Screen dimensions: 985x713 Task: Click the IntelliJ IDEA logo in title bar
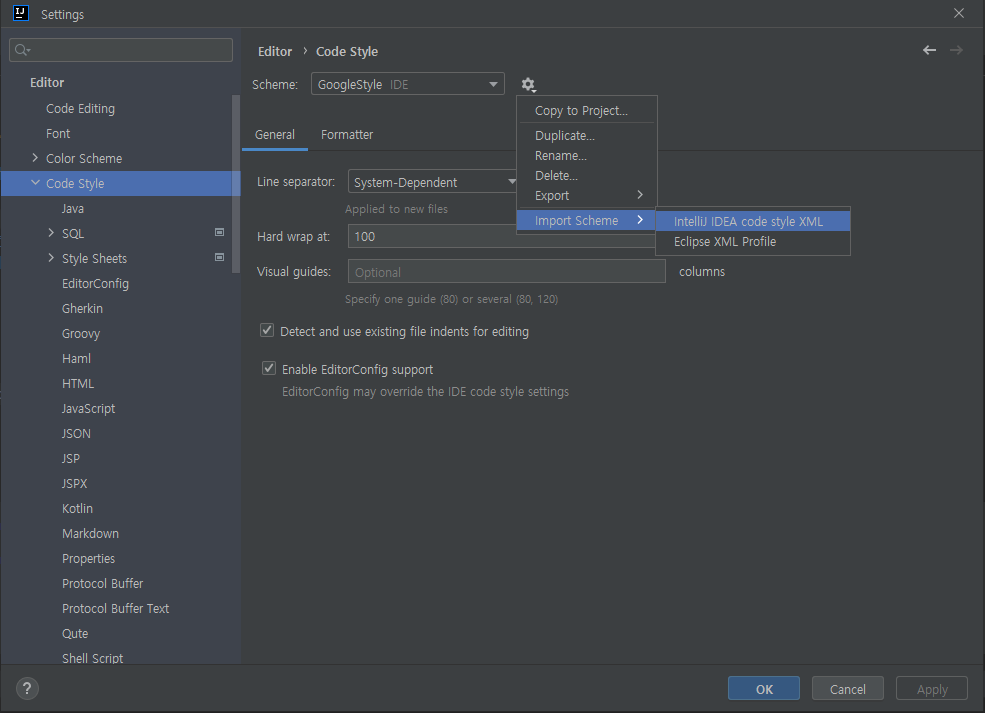pos(21,13)
